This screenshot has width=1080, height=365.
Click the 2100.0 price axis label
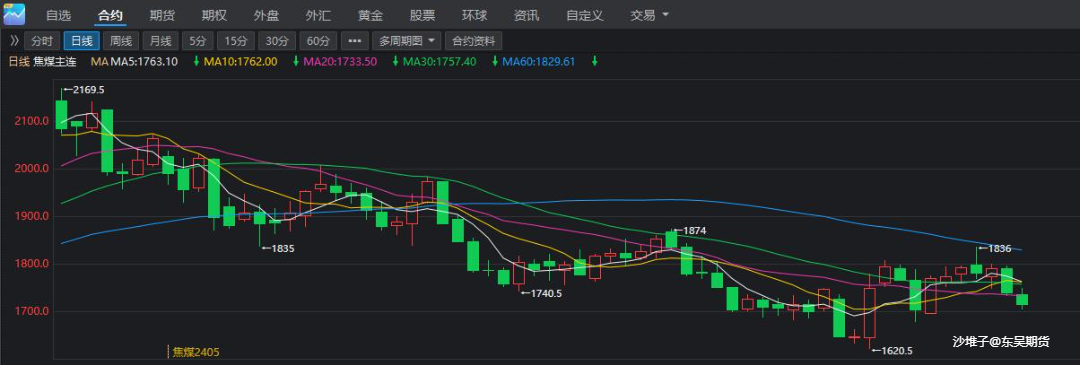point(31,121)
